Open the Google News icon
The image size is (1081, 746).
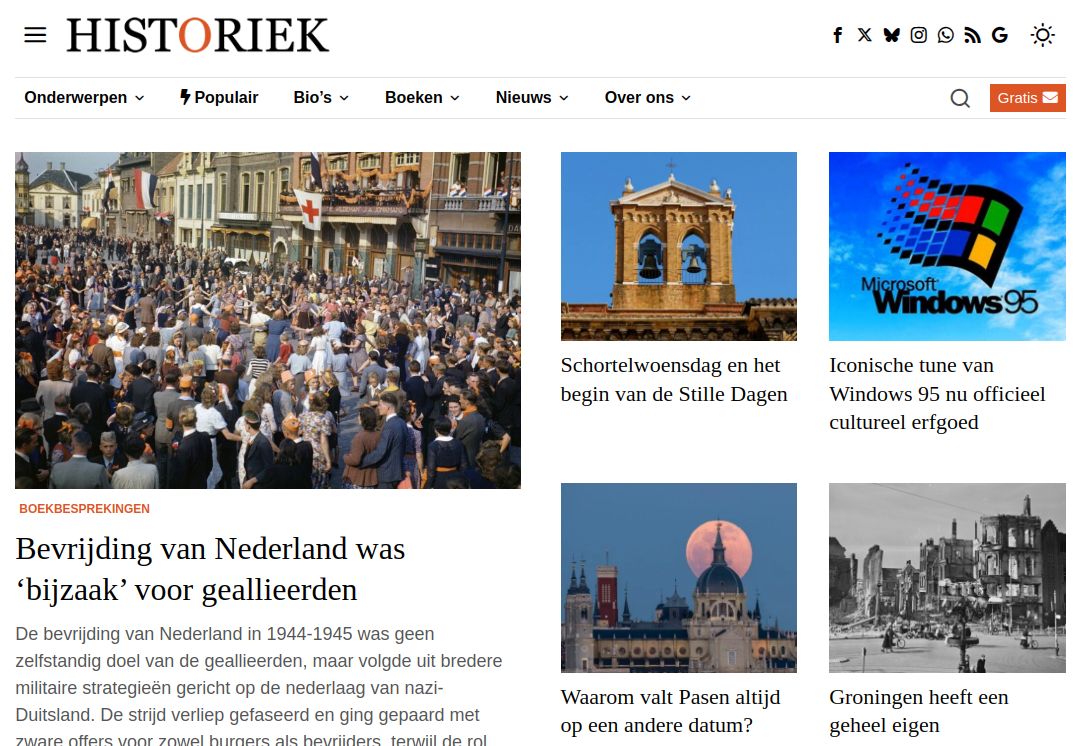click(x=1000, y=35)
